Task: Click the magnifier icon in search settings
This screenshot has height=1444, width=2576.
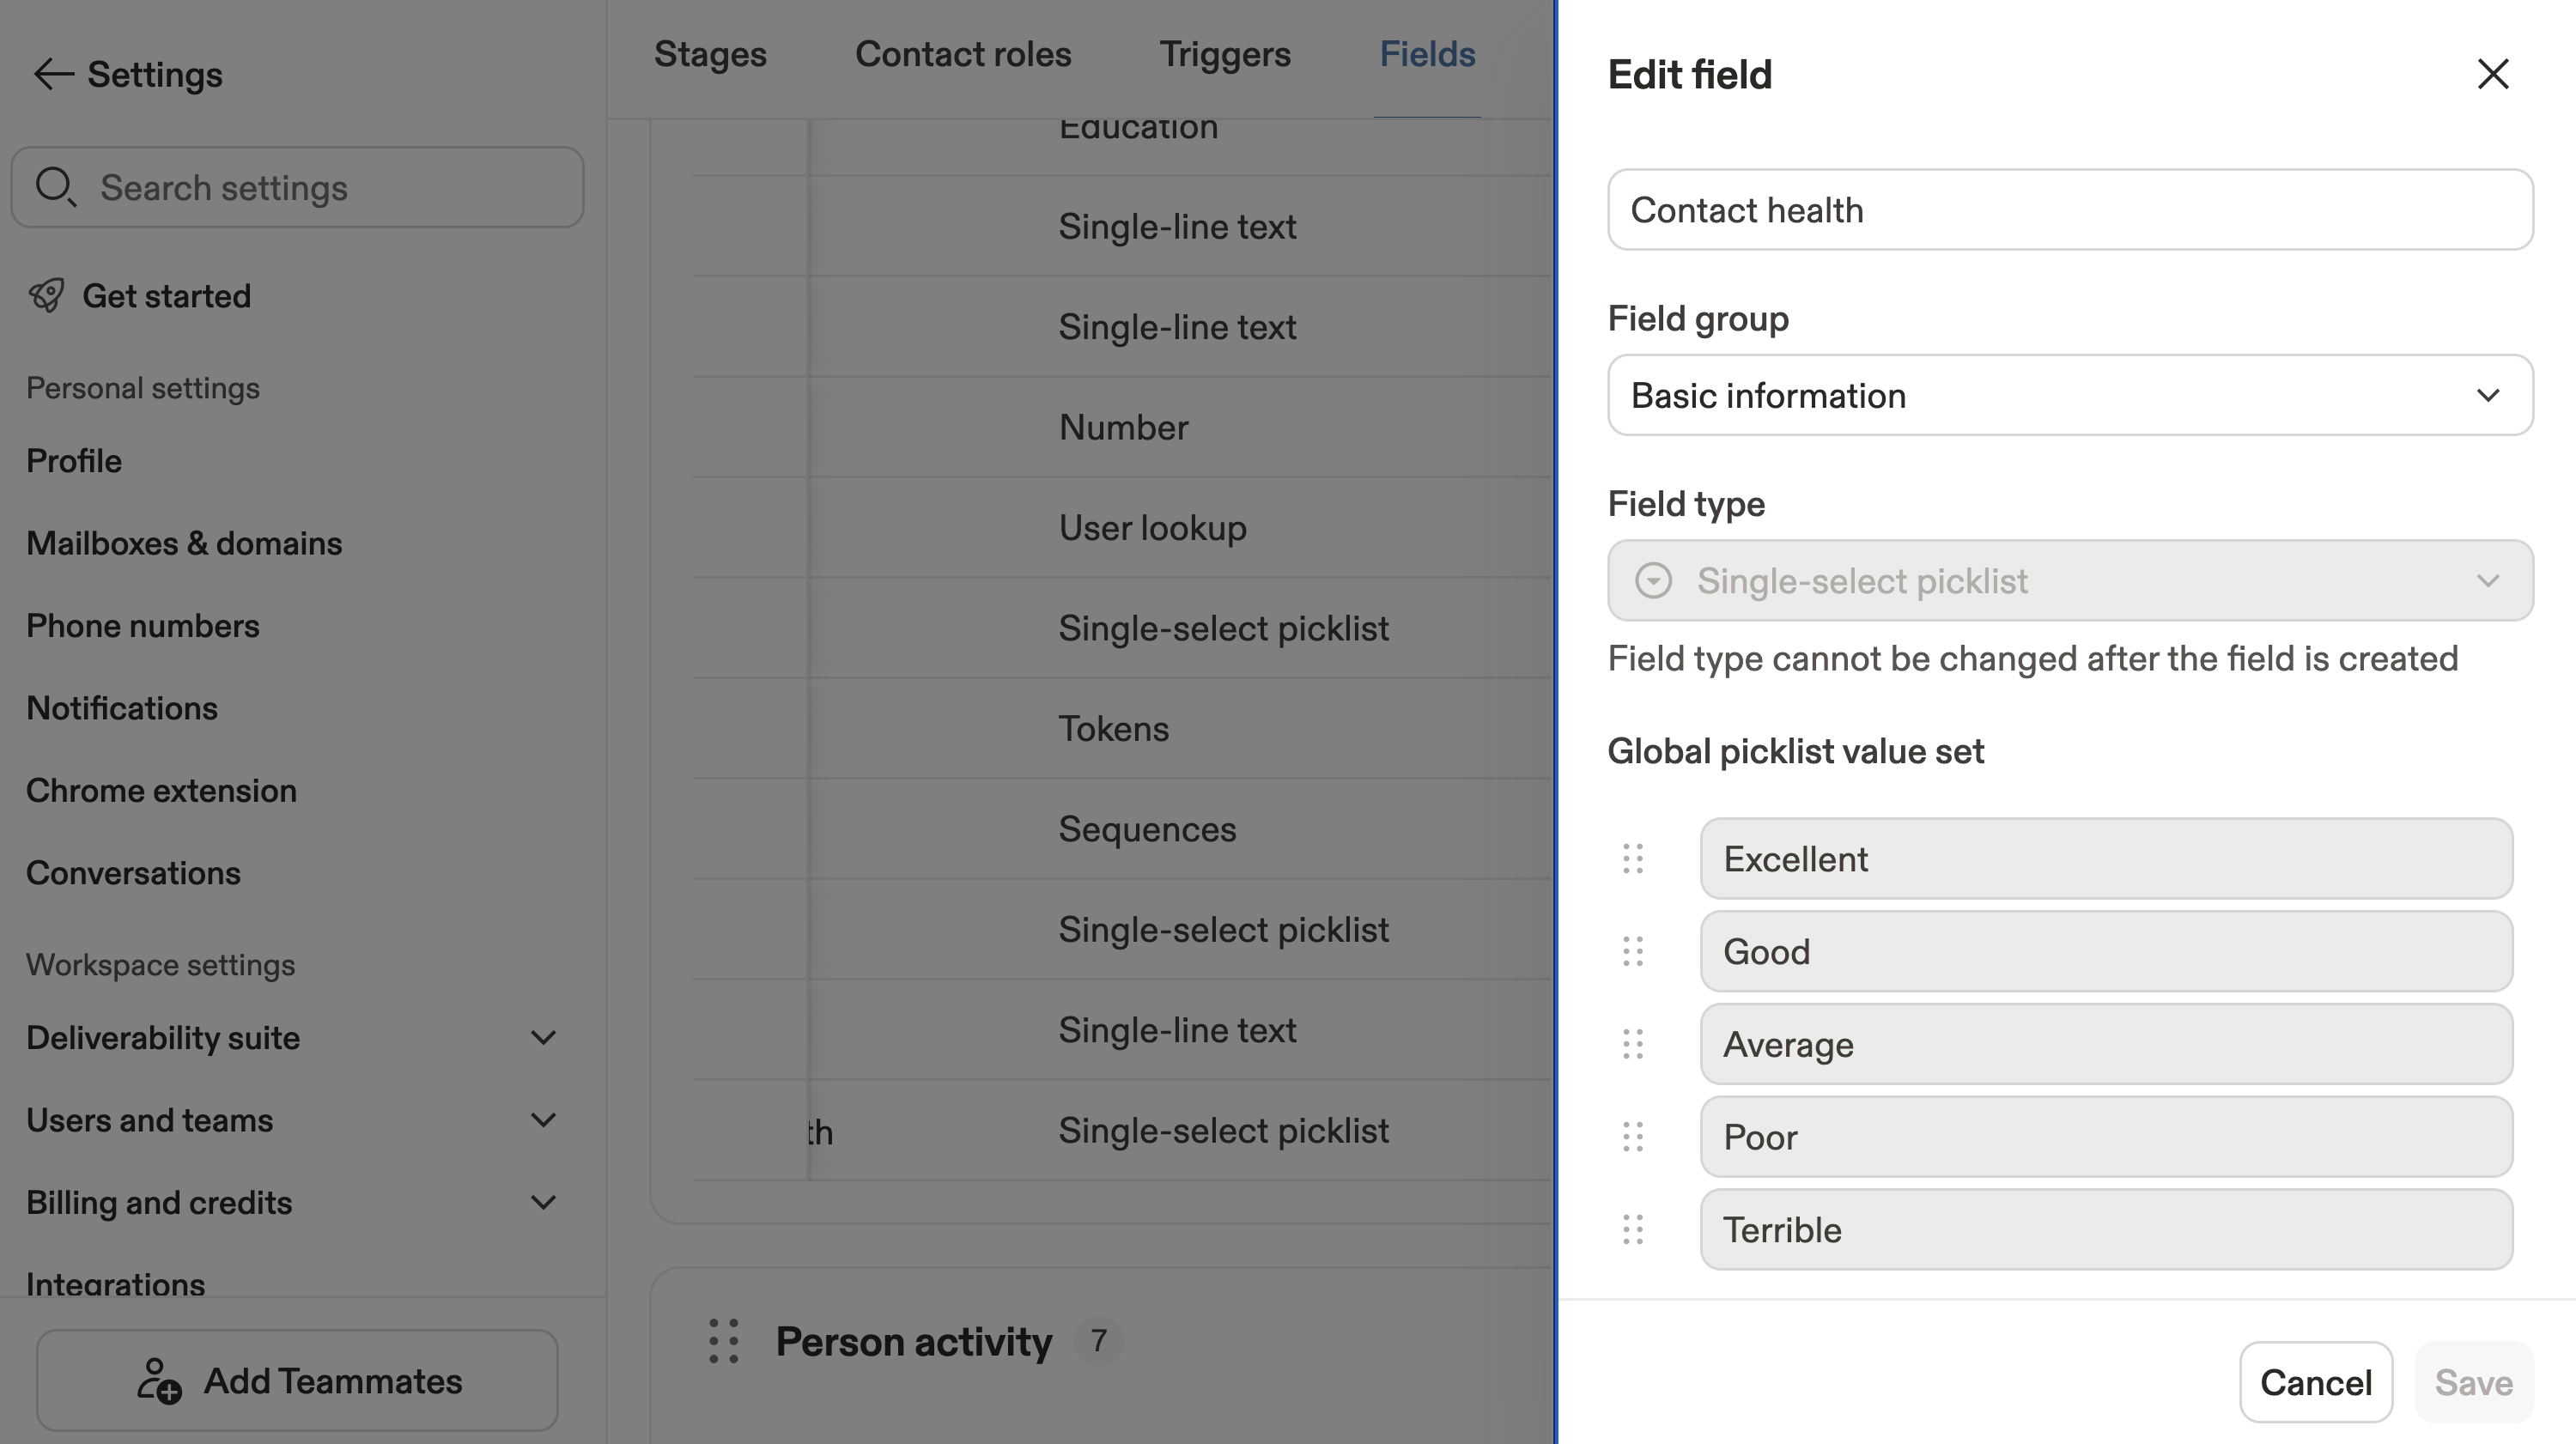Action: 55,187
